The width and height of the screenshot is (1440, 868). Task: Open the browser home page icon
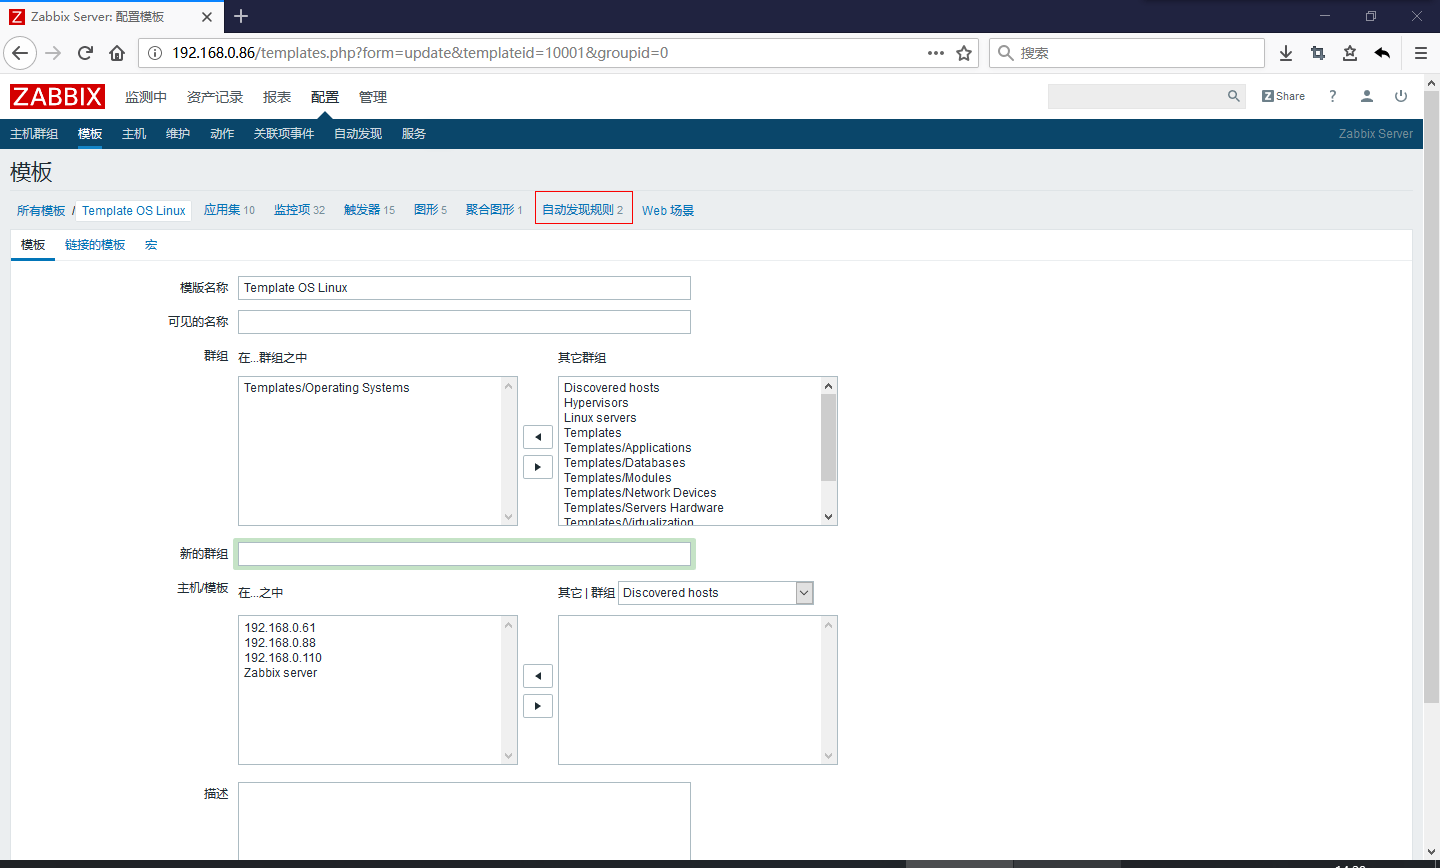click(x=117, y=53)
